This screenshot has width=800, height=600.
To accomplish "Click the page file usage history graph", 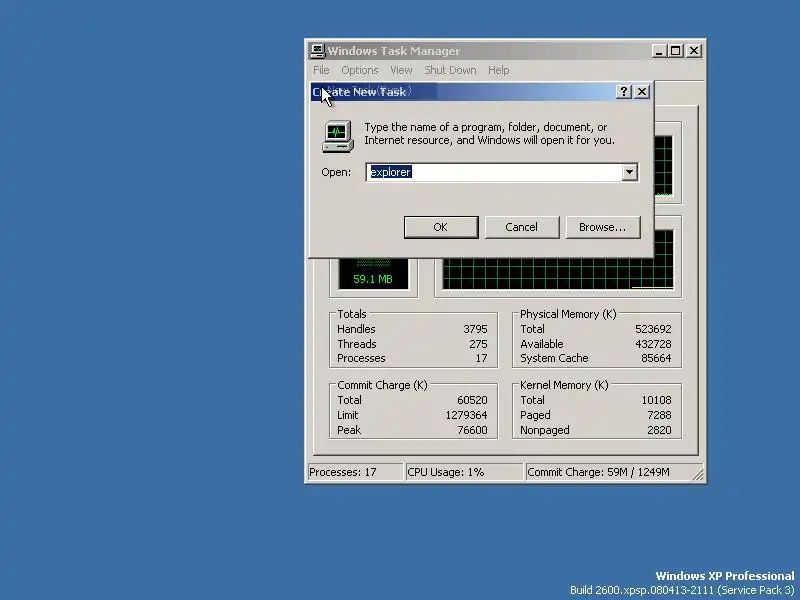I will click(x=558, y=274).
